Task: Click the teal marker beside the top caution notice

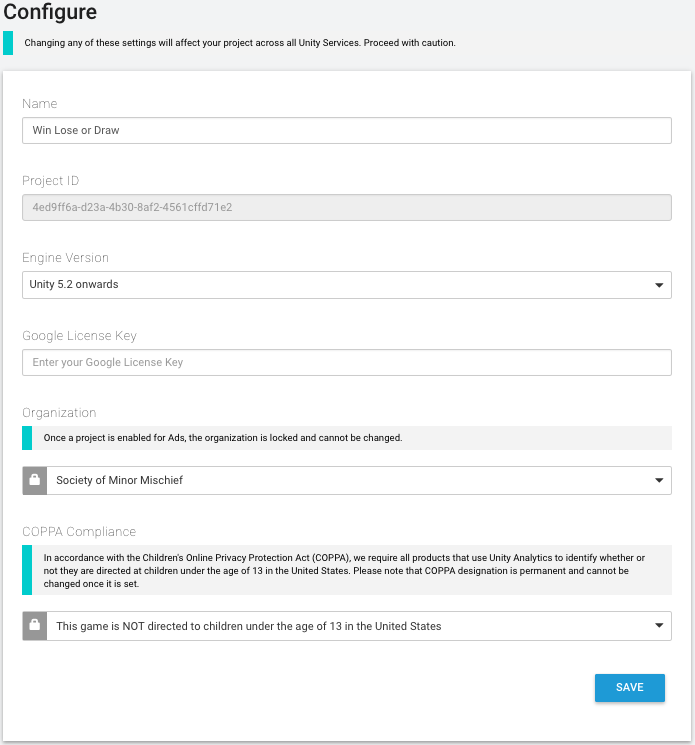Action: [x=8, y=43]
